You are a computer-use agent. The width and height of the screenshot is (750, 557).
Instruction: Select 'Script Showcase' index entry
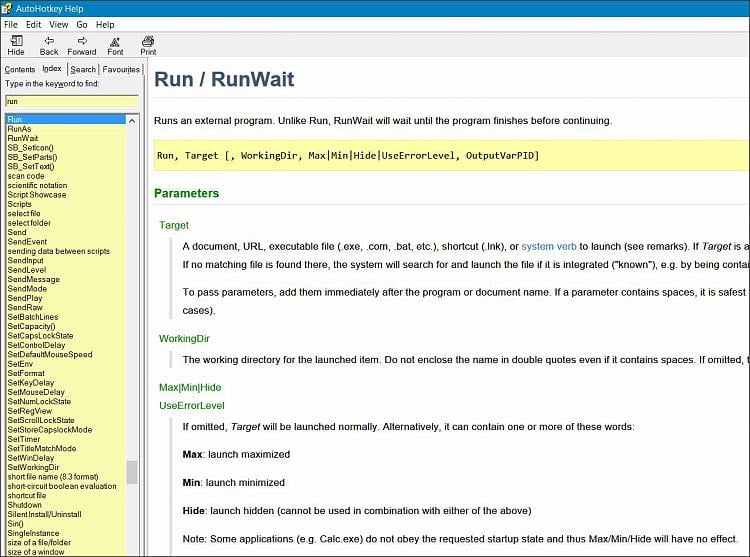tap(37, 195)
